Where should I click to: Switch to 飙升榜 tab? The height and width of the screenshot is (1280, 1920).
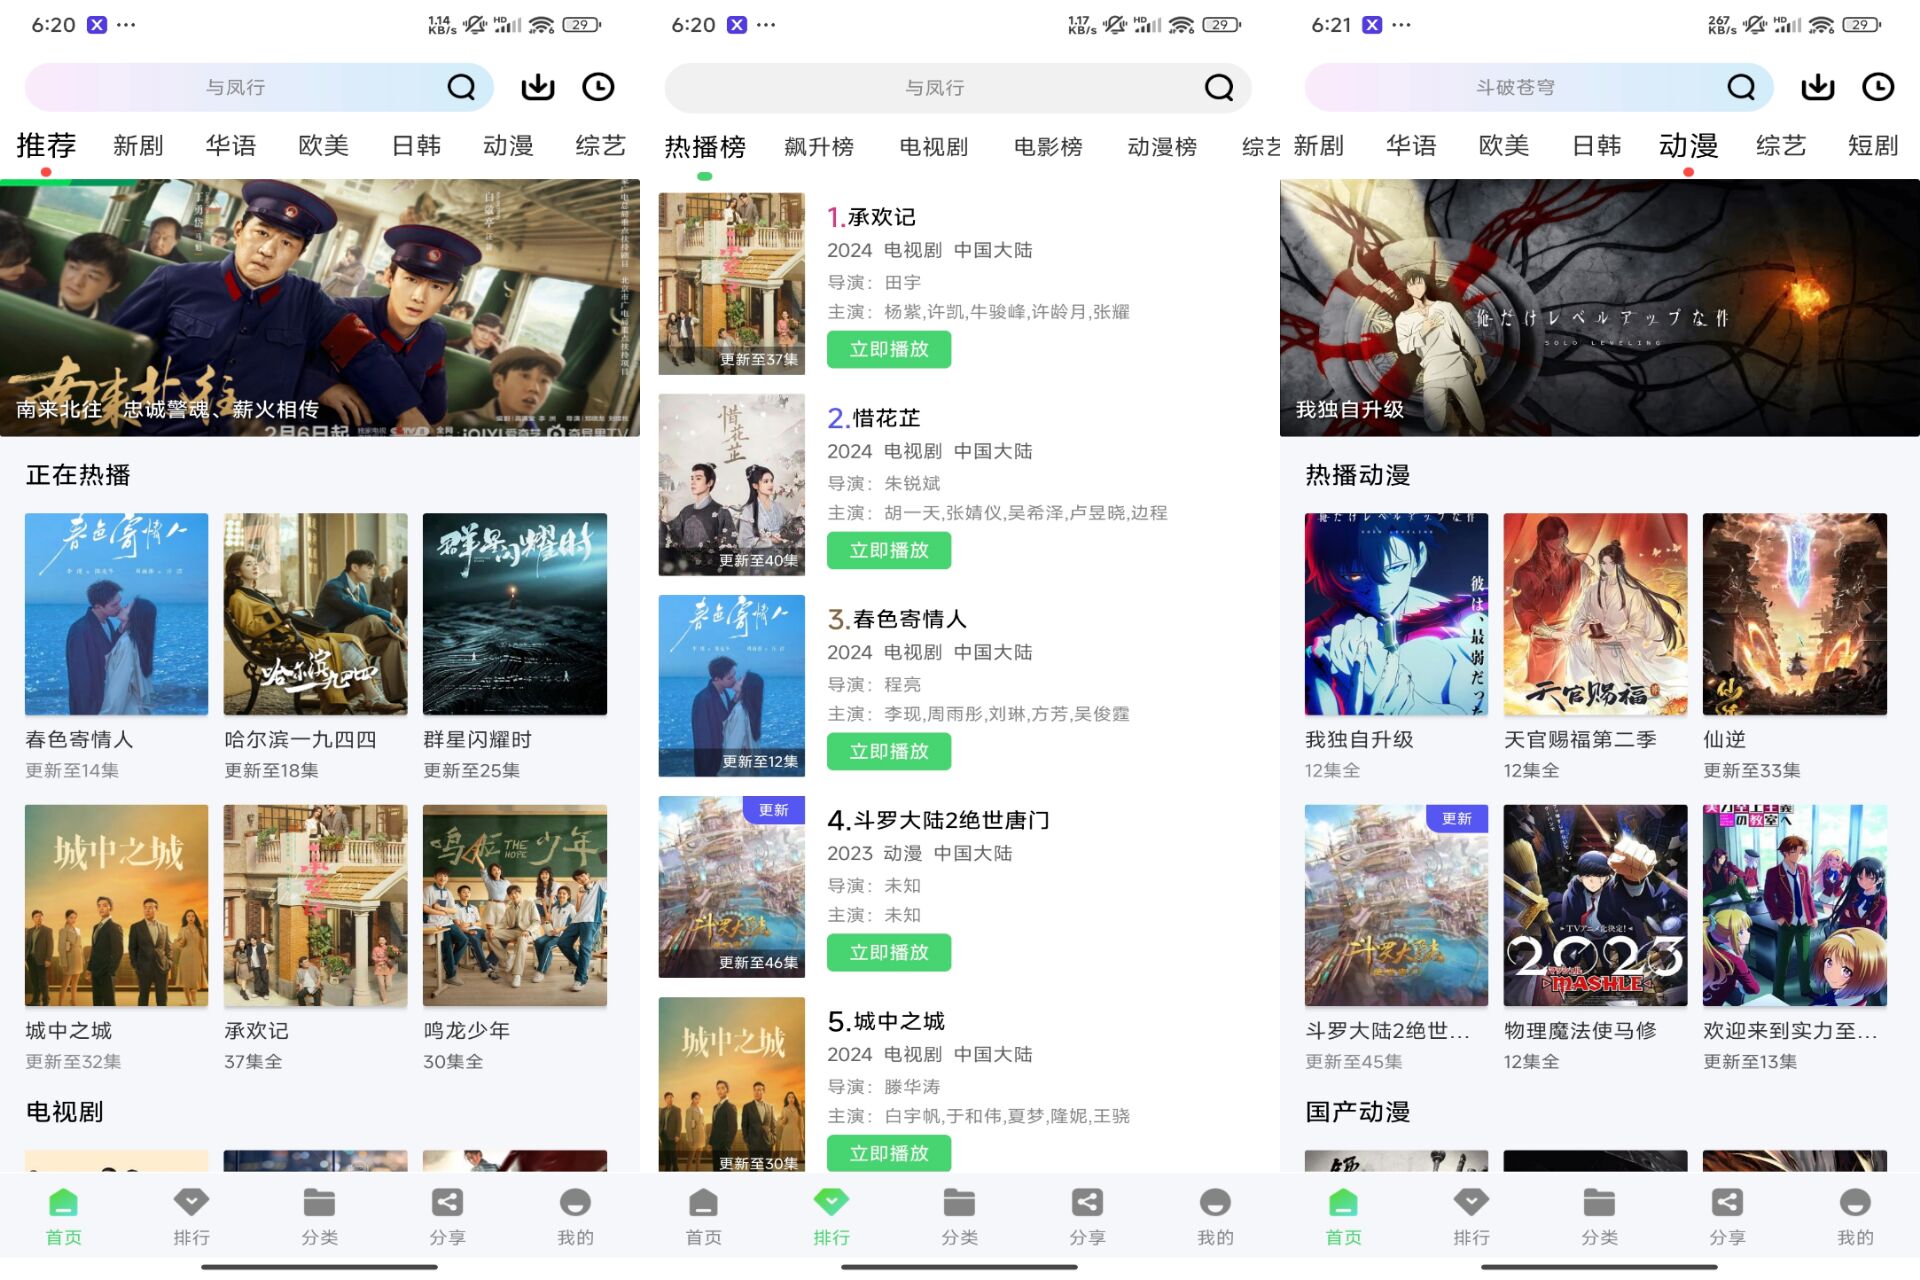(819, 147)
